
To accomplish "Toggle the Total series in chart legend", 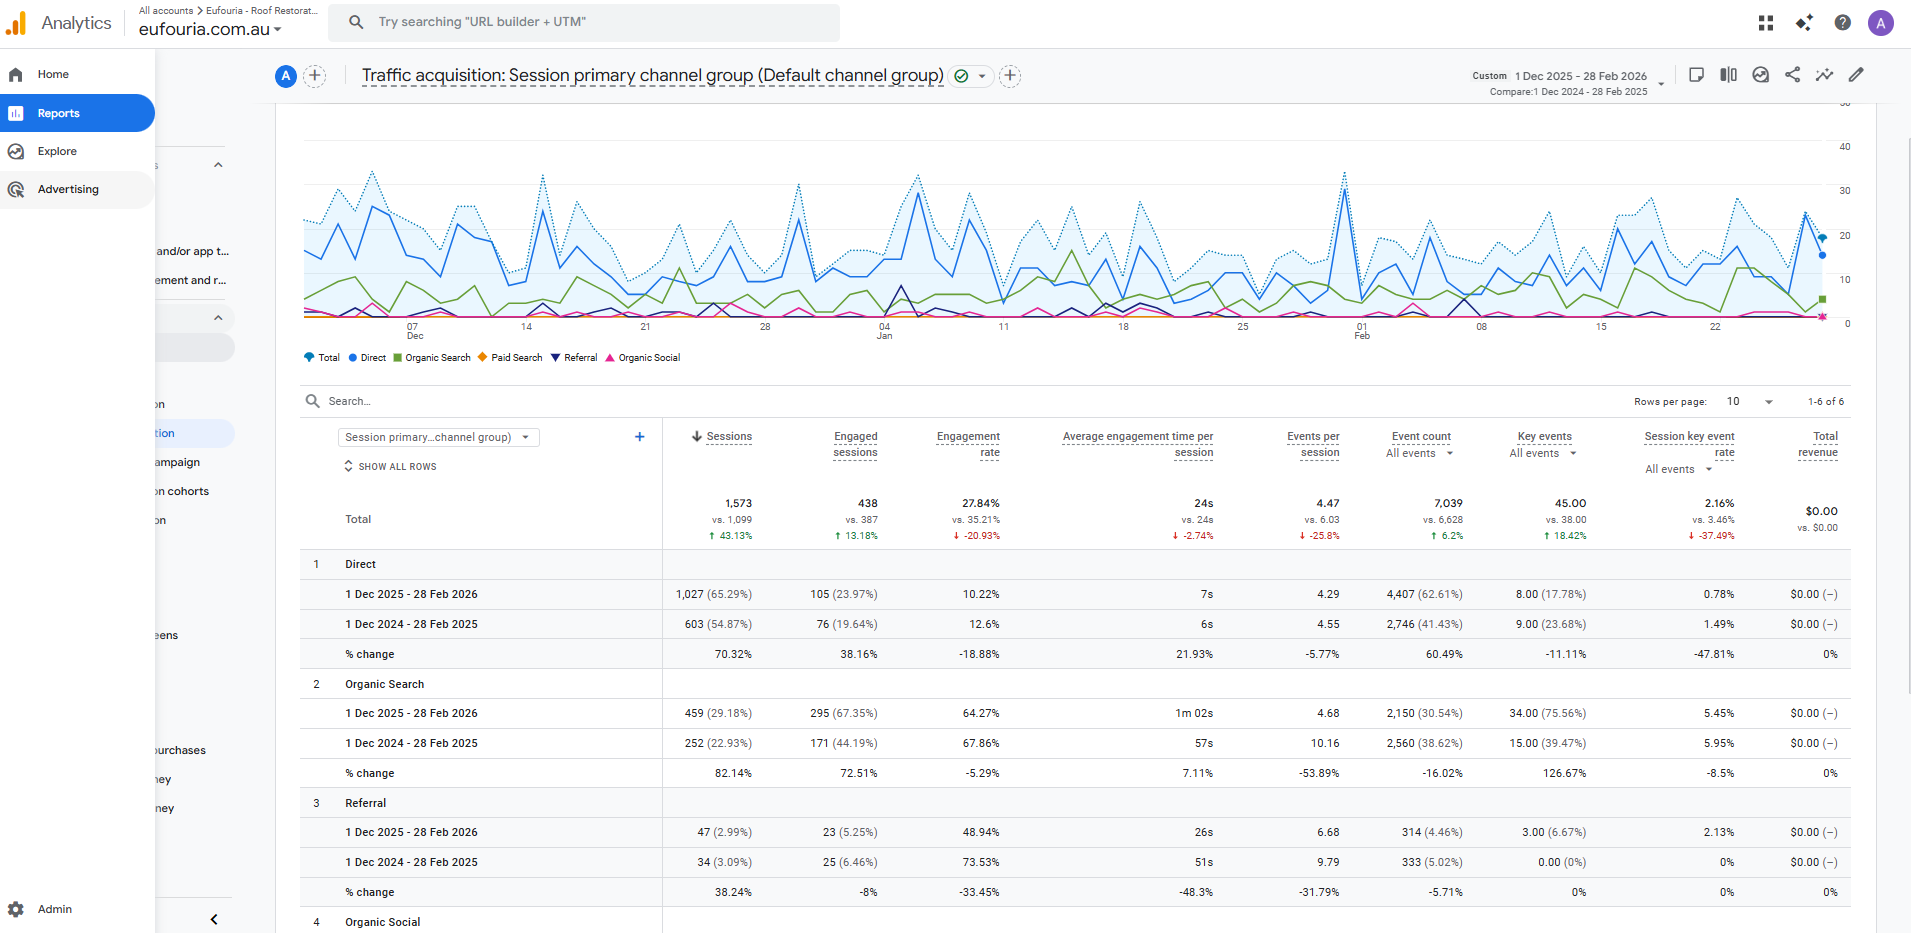I will (x=322, y=358).
